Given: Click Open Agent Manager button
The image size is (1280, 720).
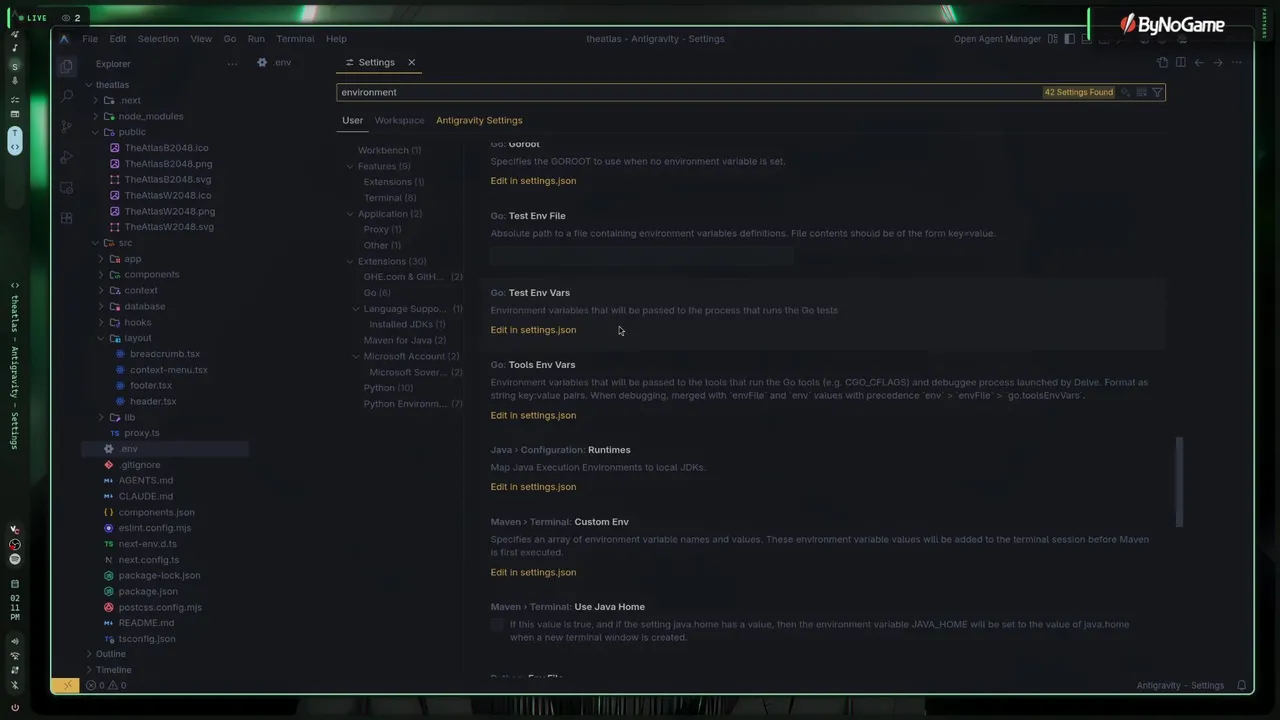Looking at the screenshot, I should [998, 39].
